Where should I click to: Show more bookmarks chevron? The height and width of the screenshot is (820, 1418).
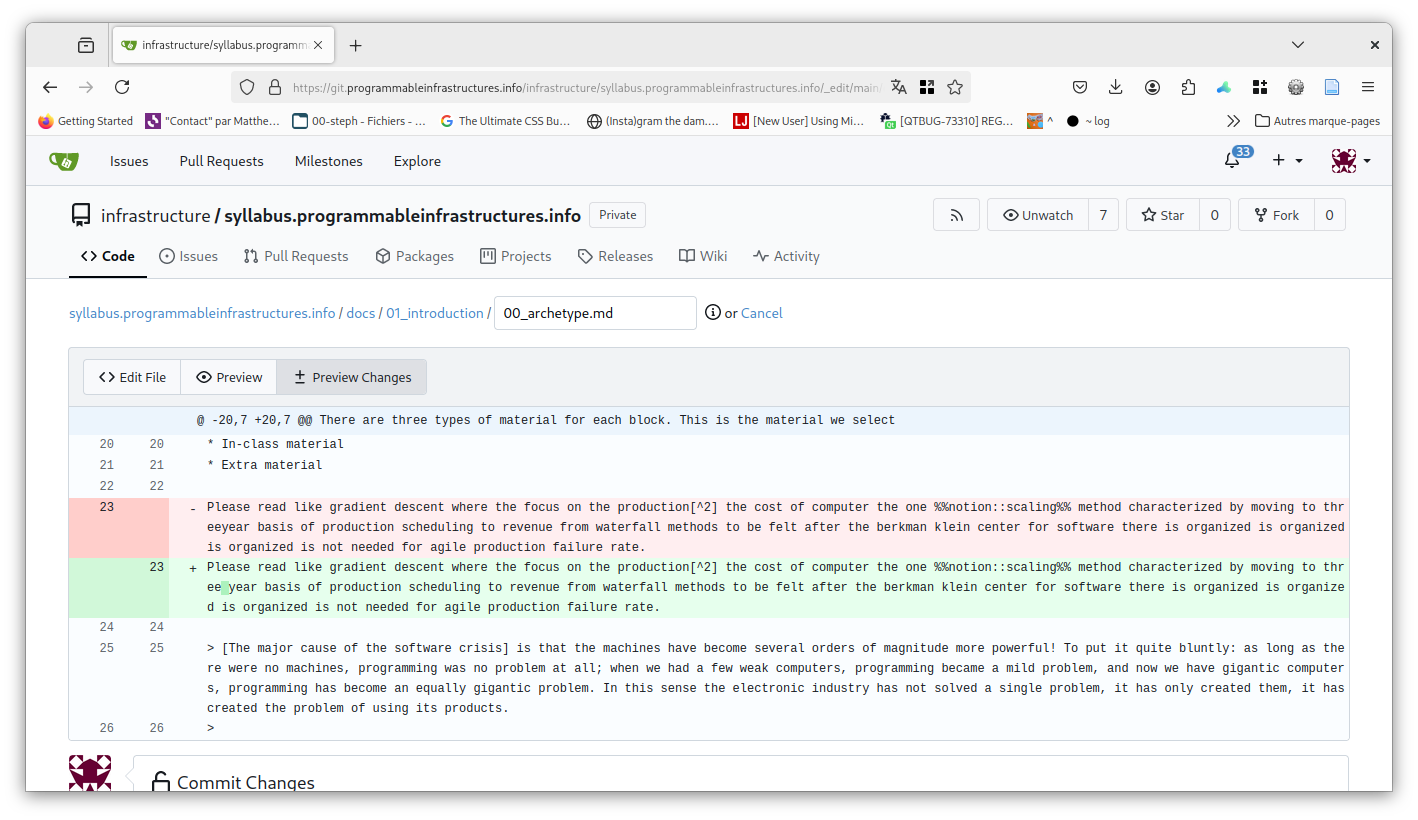1233,121
